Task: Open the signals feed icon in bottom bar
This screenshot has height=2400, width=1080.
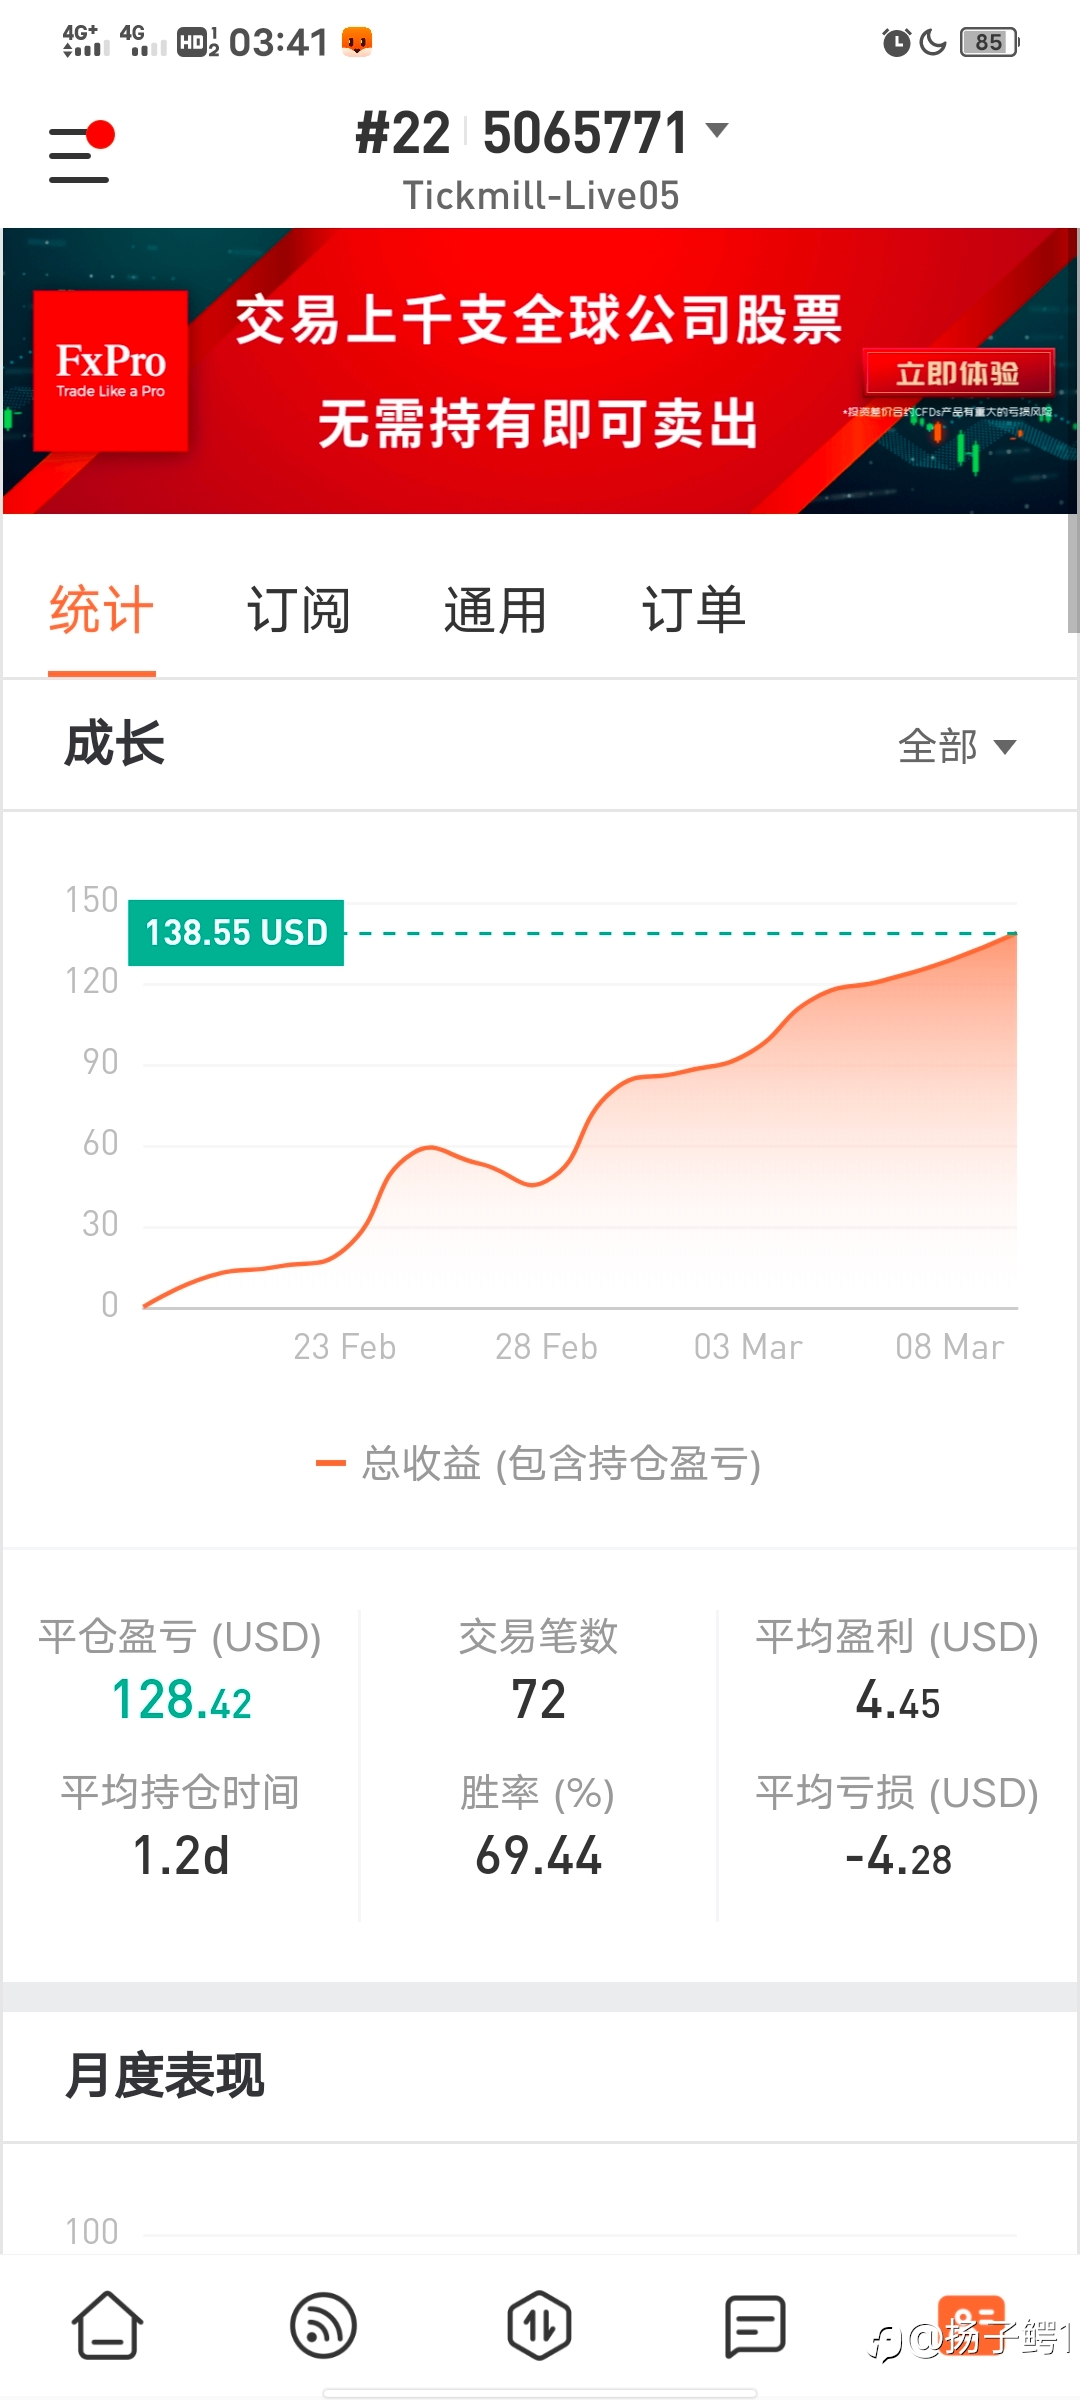Action: coord(323,2325)
